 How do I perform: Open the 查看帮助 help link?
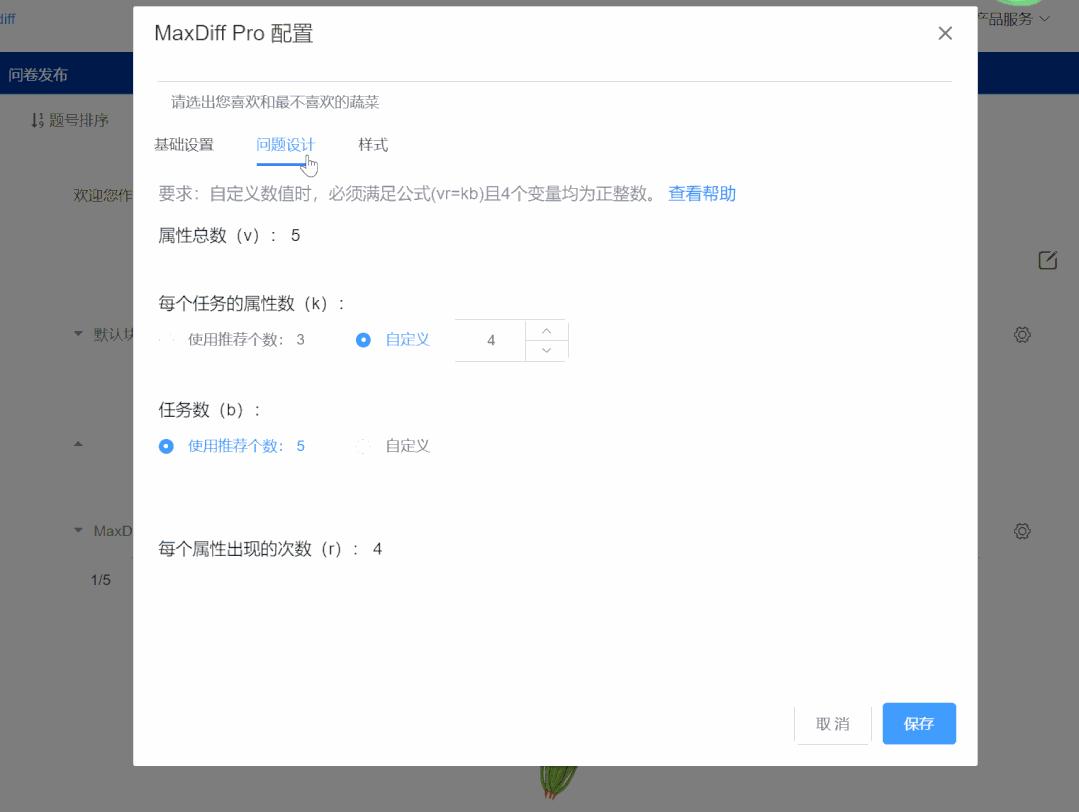(x=701, y=193)
